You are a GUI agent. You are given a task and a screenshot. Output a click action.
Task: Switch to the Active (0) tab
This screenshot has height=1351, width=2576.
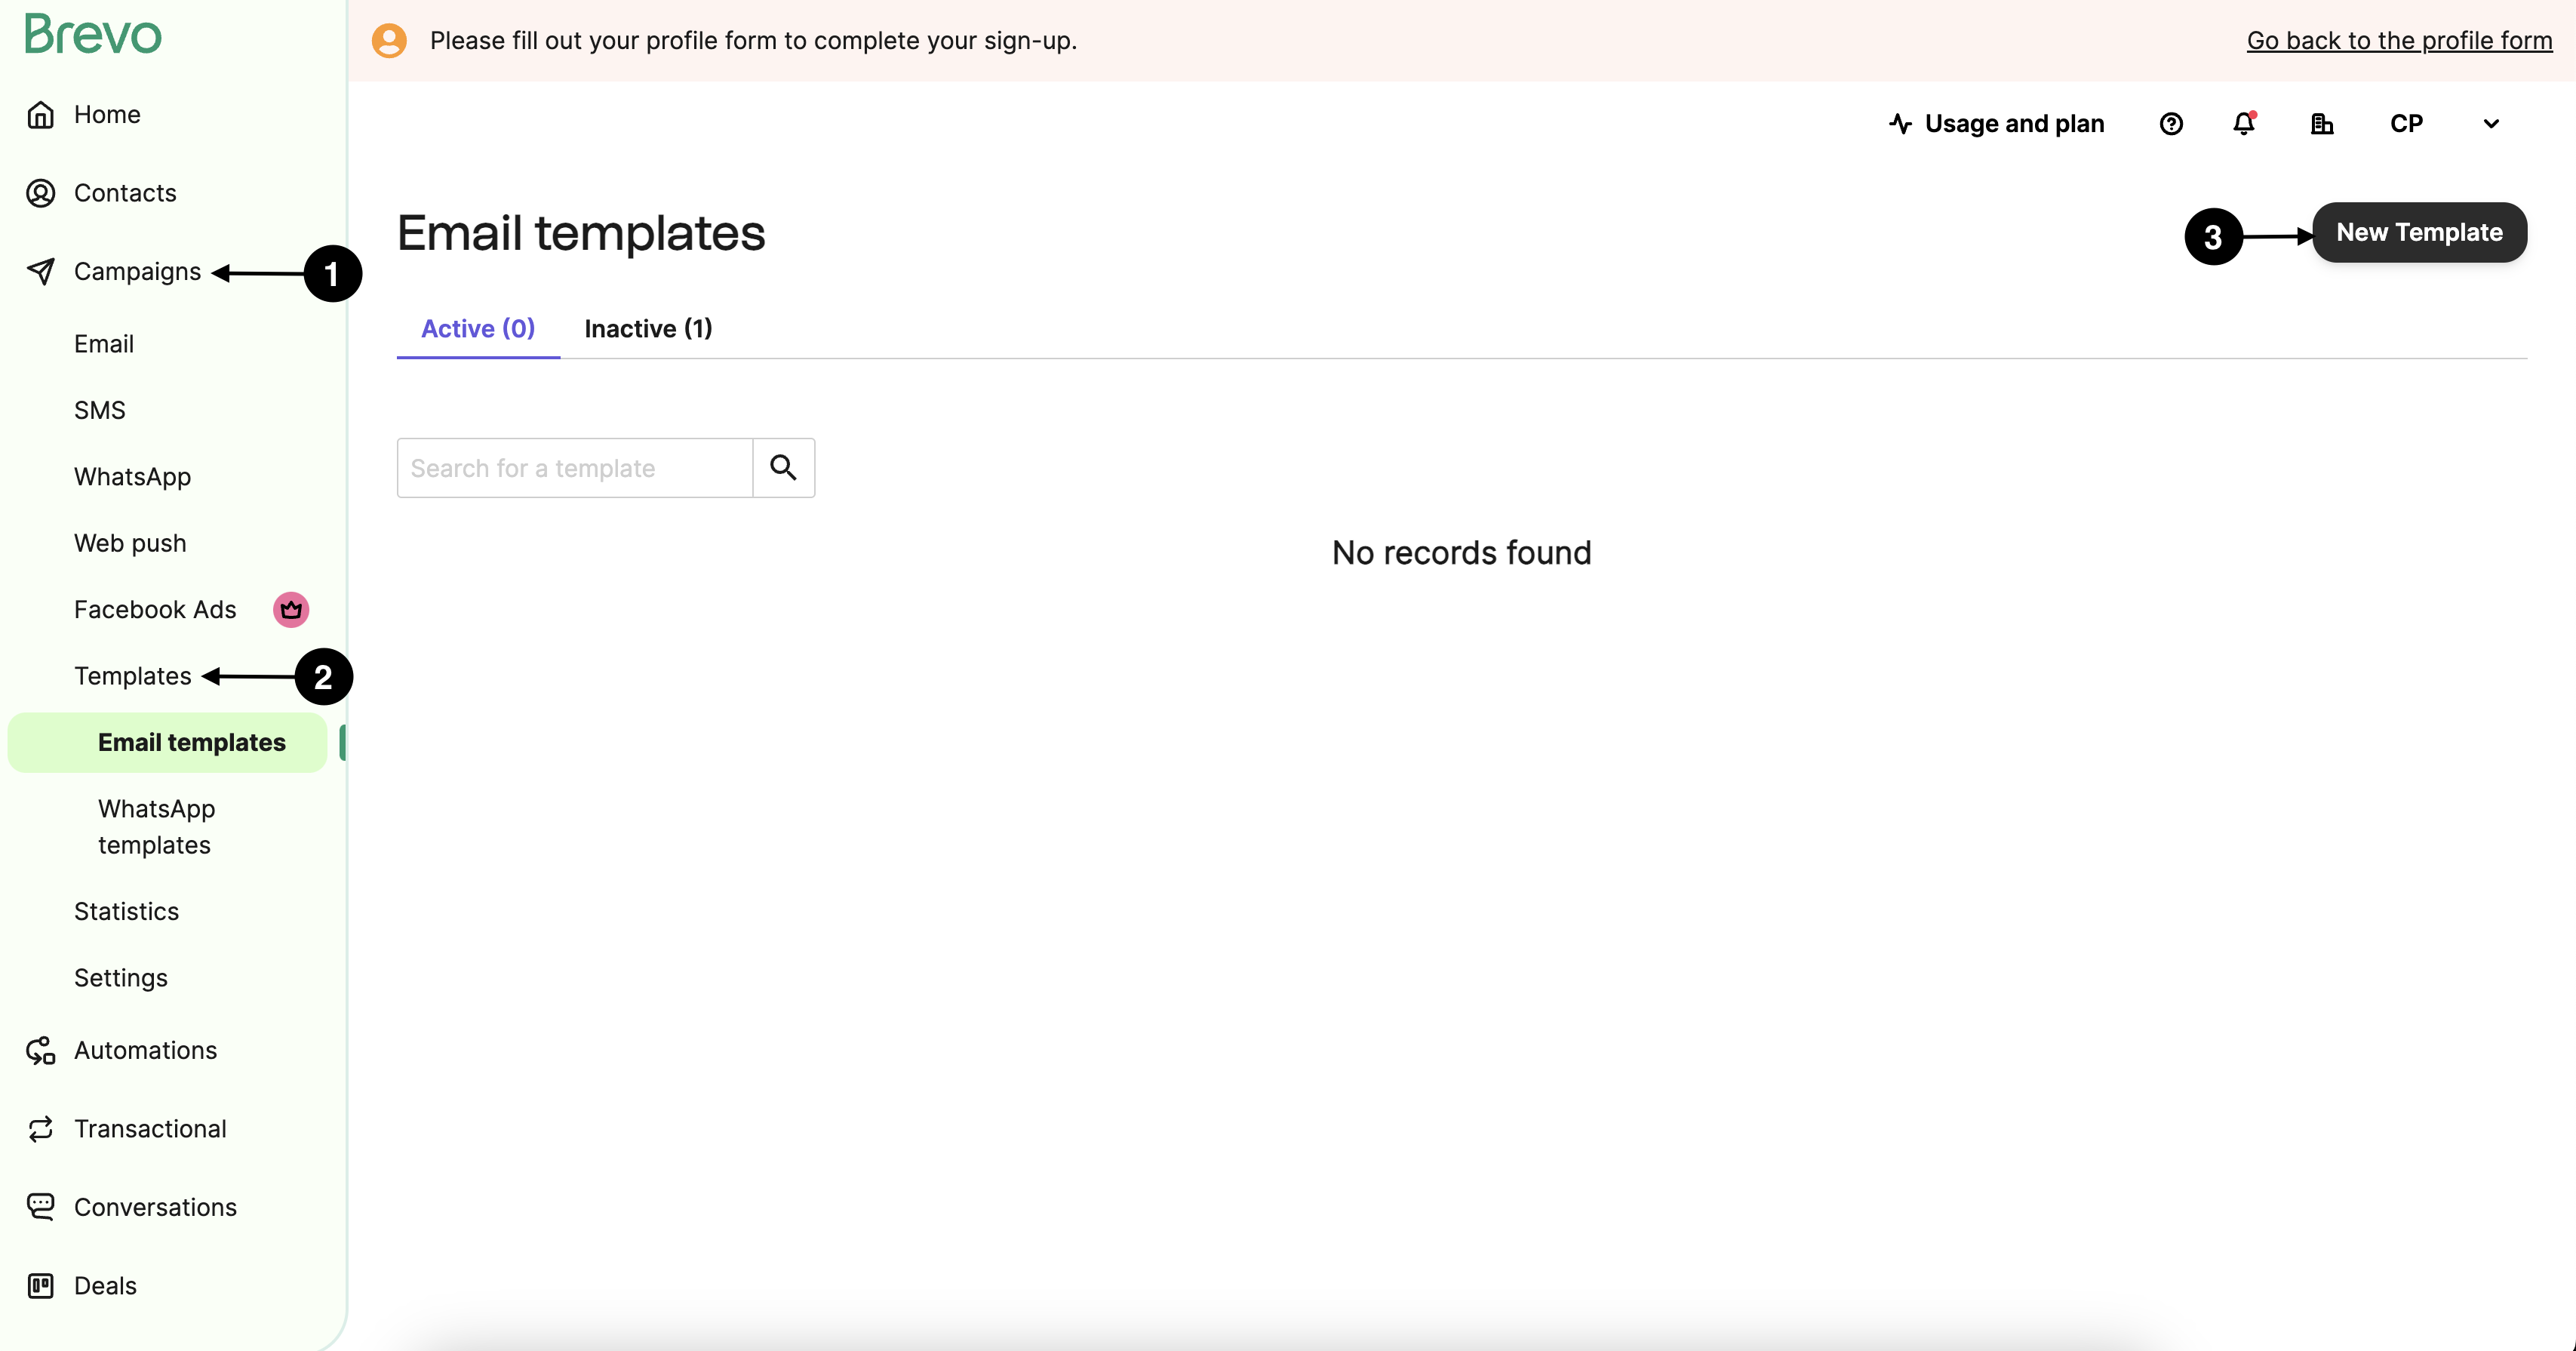point(478,329)
